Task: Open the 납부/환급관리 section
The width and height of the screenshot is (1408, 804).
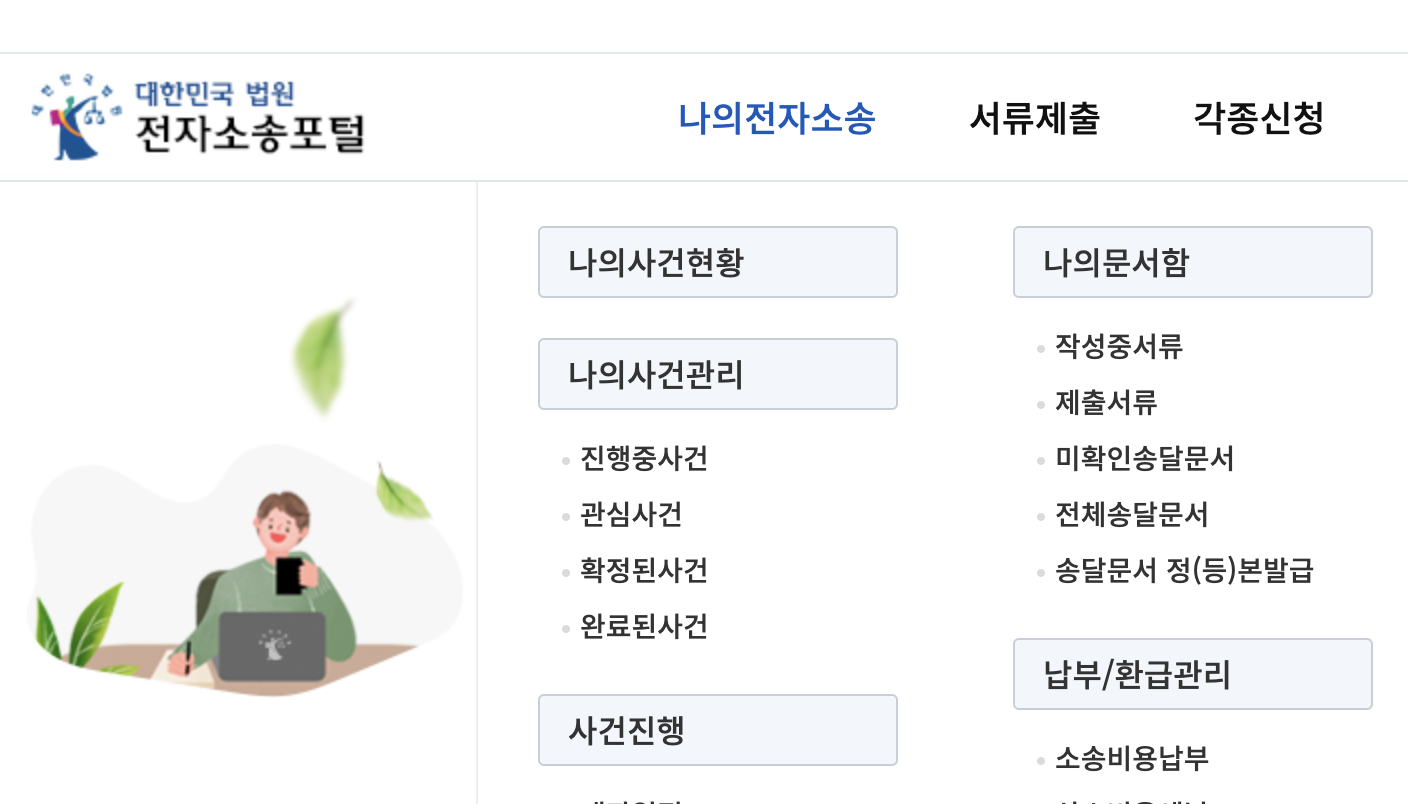Action: click(x=1193, y=673)
